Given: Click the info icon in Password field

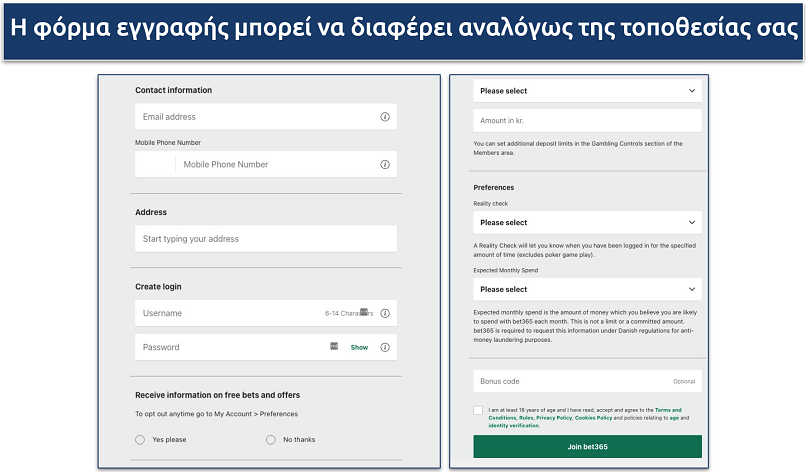Looking at the screenshot, I should coord(385,347).
